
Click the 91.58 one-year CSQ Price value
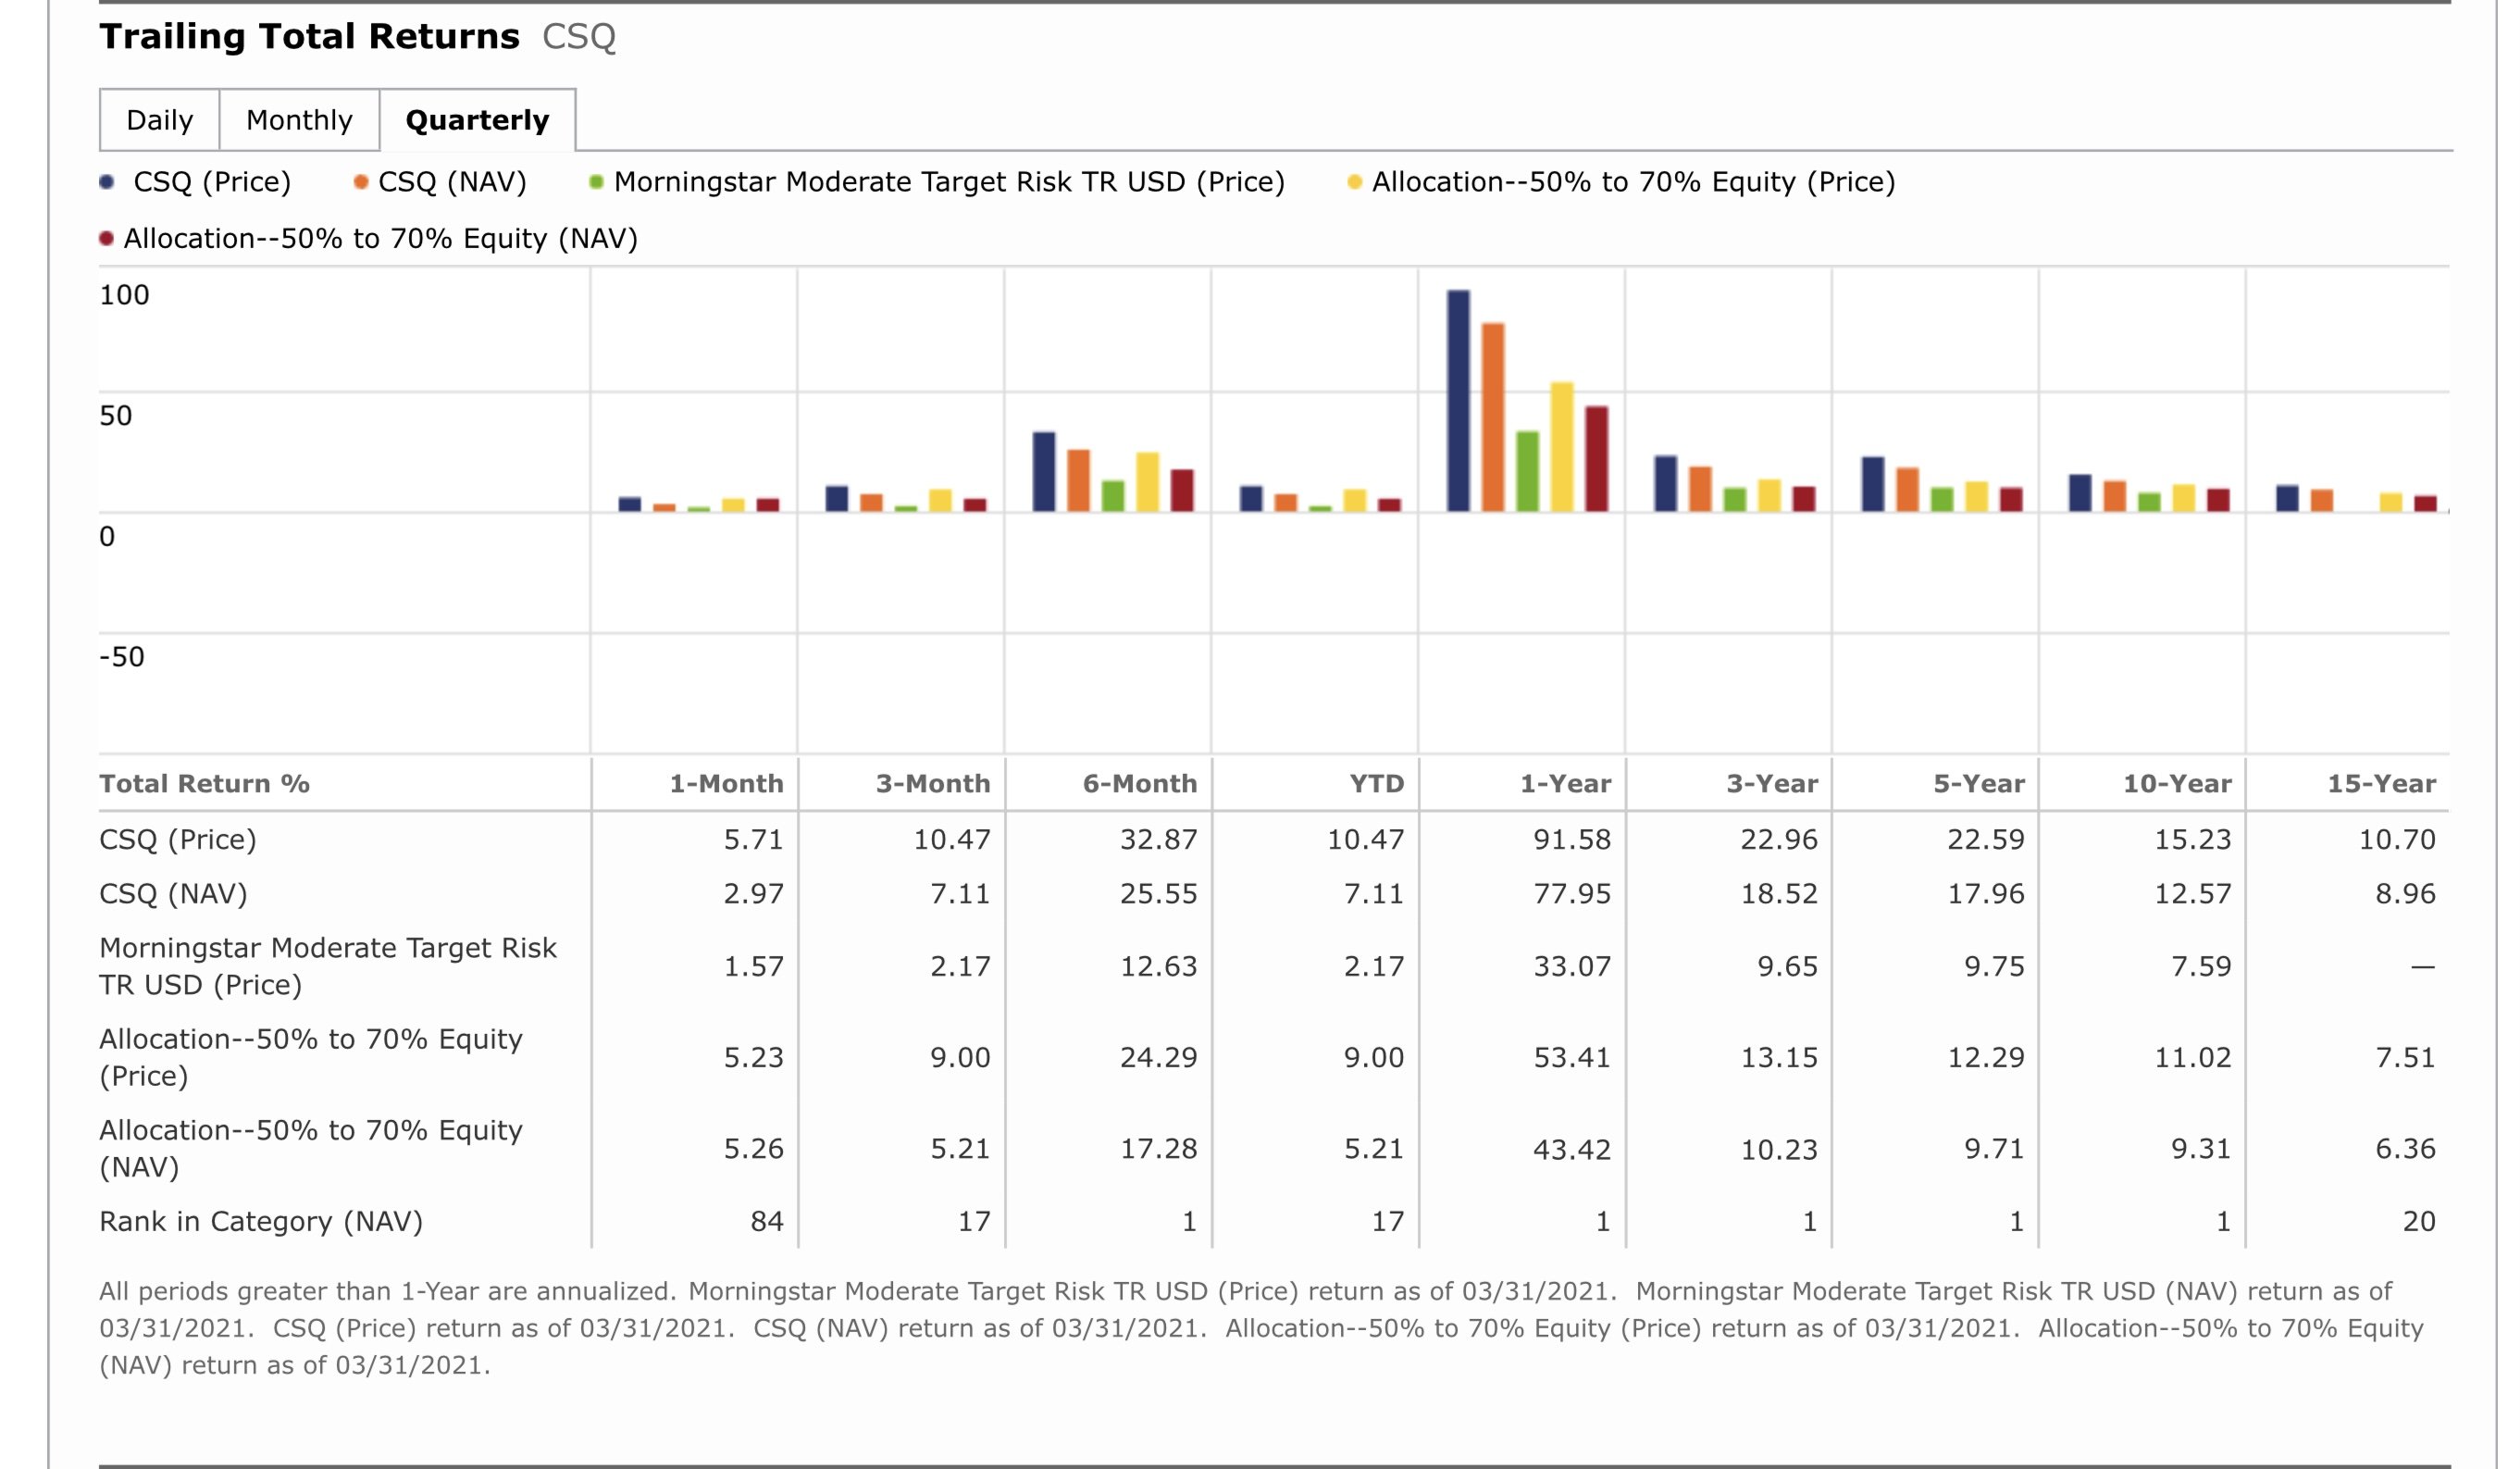pos(1572,839)
